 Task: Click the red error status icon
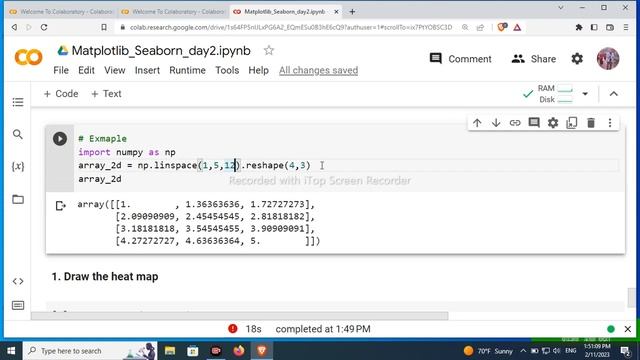(233, 329)
